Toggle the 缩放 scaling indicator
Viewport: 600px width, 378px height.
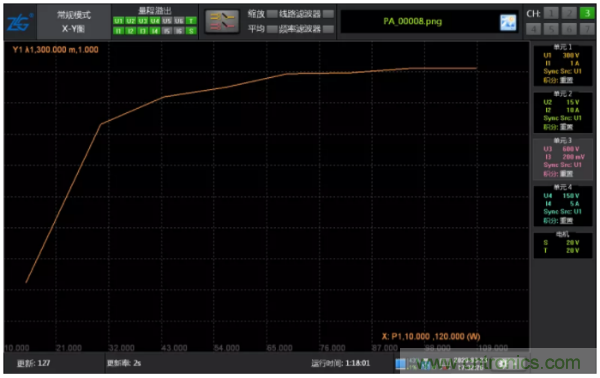pyautogui.click(x=272, y=14)
